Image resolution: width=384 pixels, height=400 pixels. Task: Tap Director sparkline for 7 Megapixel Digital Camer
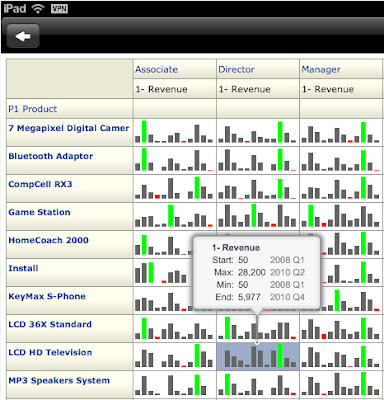pyautogui.click(x=257, y=132)
